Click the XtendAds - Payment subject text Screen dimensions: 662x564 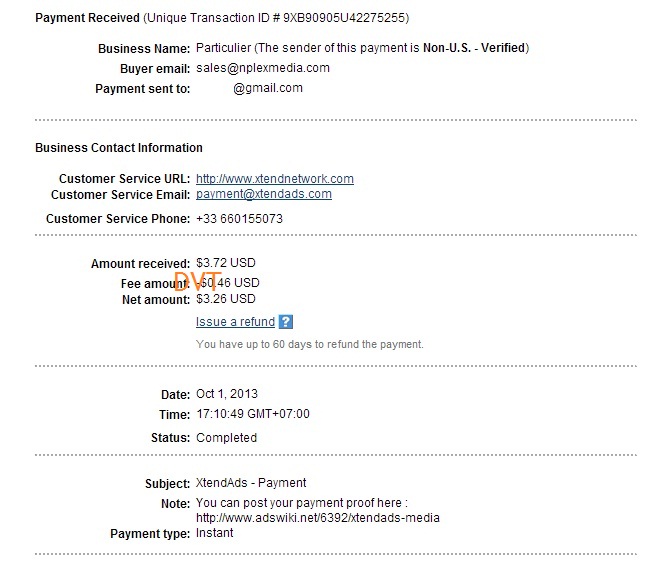pos(251,483)
